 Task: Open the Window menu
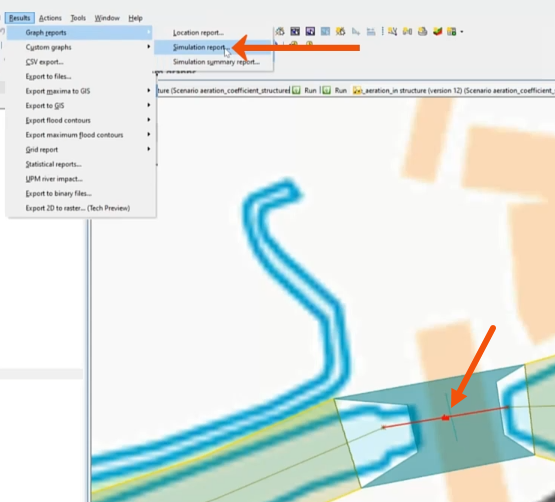107,18
